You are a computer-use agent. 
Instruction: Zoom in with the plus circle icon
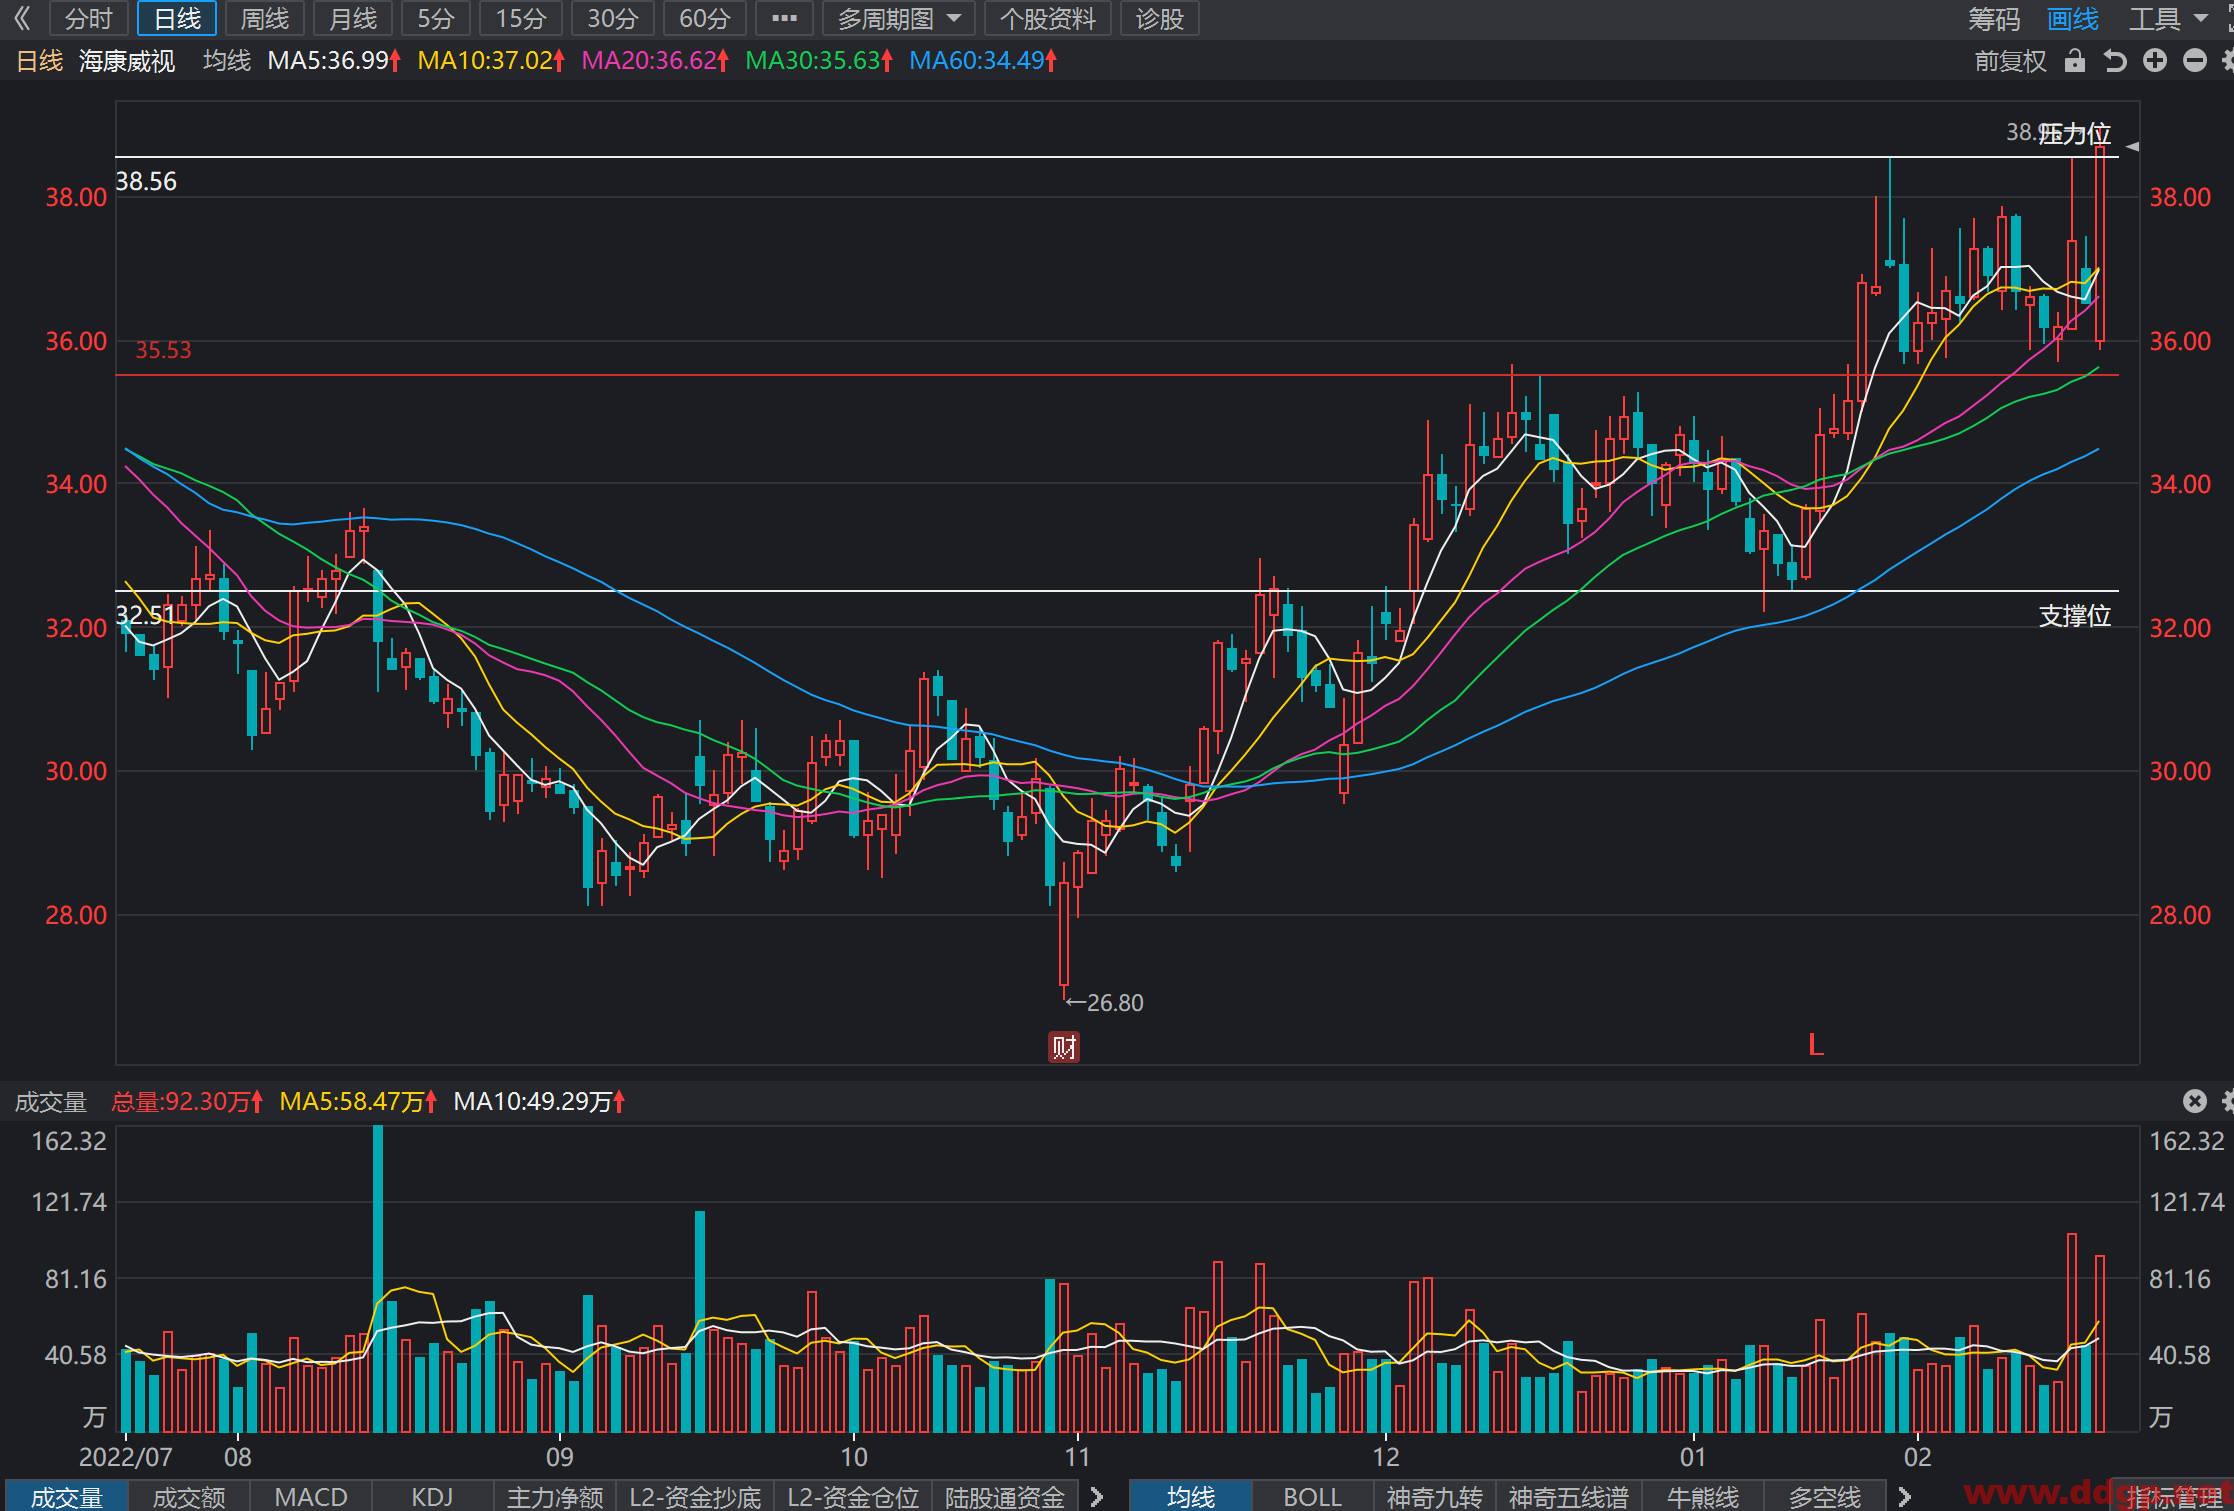point(2155,61)
